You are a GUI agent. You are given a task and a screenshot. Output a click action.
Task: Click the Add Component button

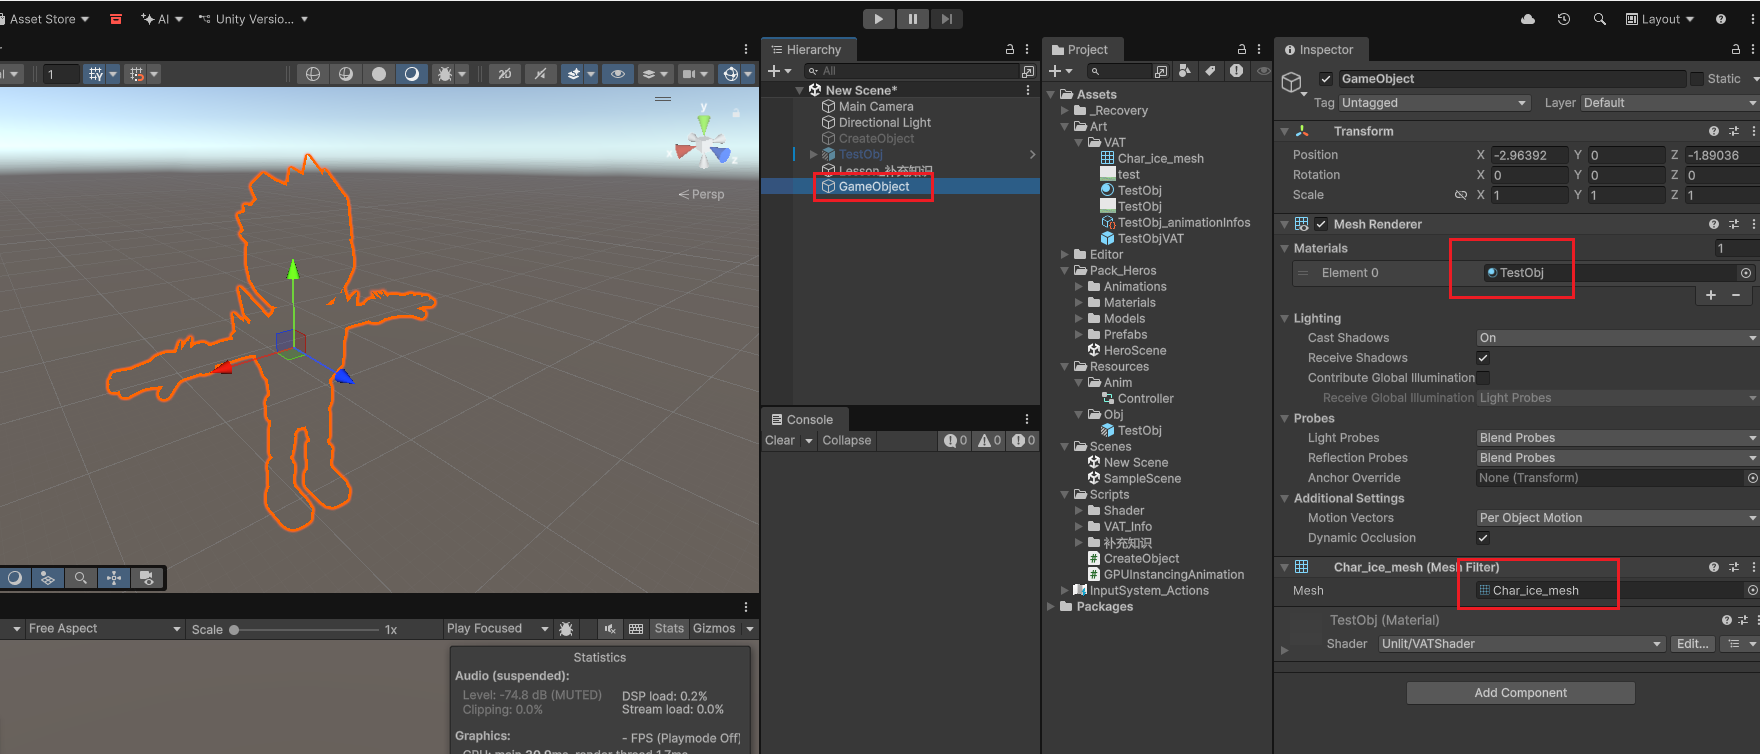coord(1520,693)
